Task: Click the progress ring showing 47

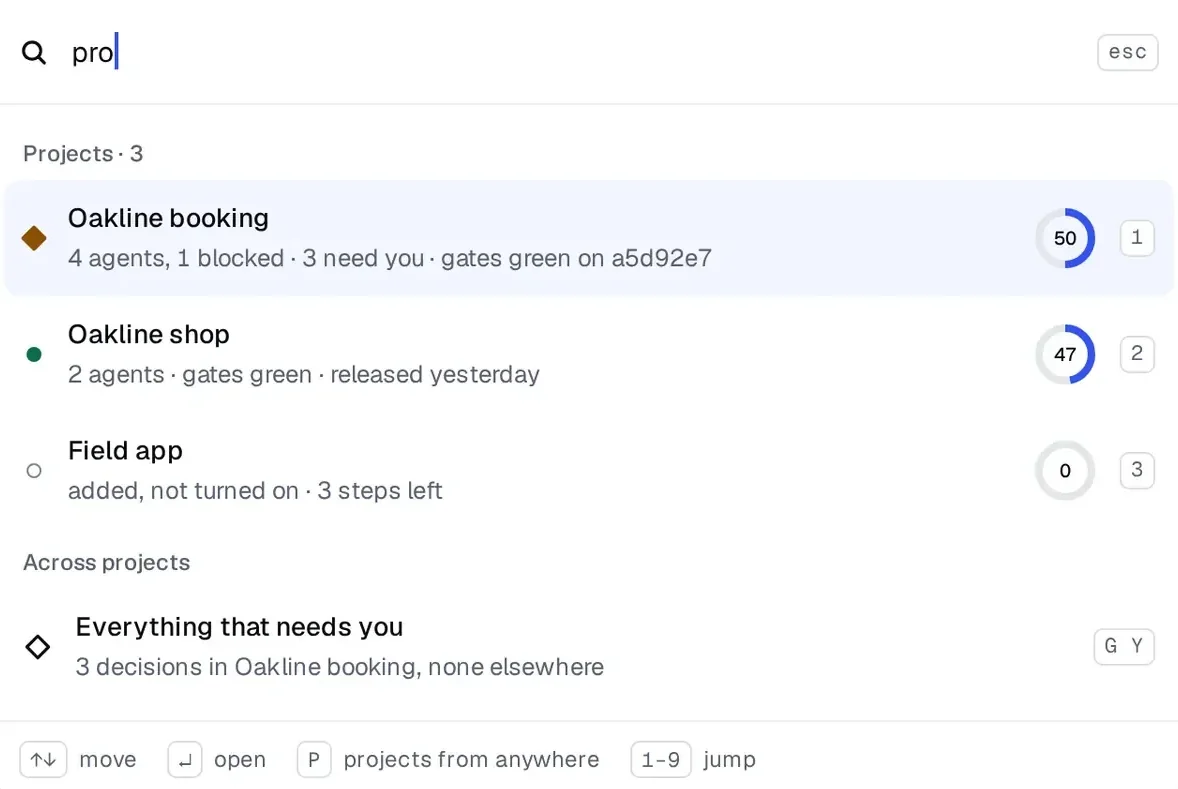Action: (1065, 354)
